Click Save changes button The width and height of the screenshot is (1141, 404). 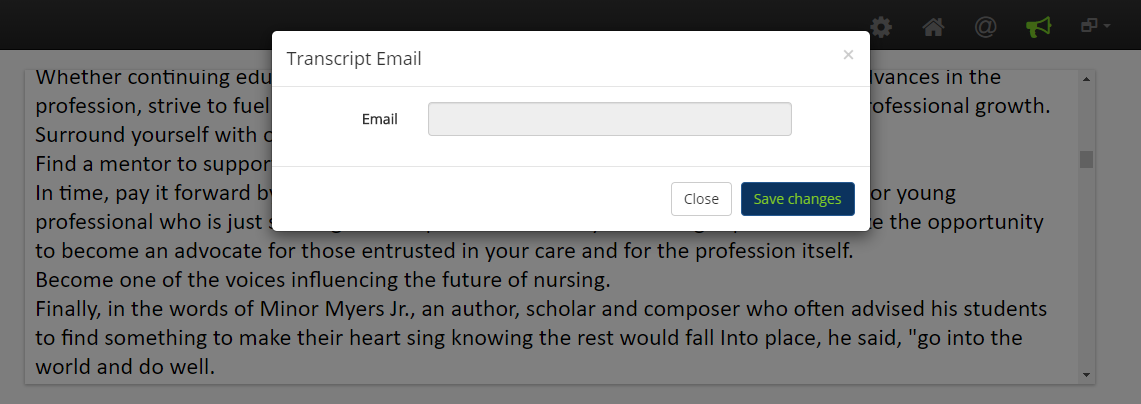pos(798,199)
